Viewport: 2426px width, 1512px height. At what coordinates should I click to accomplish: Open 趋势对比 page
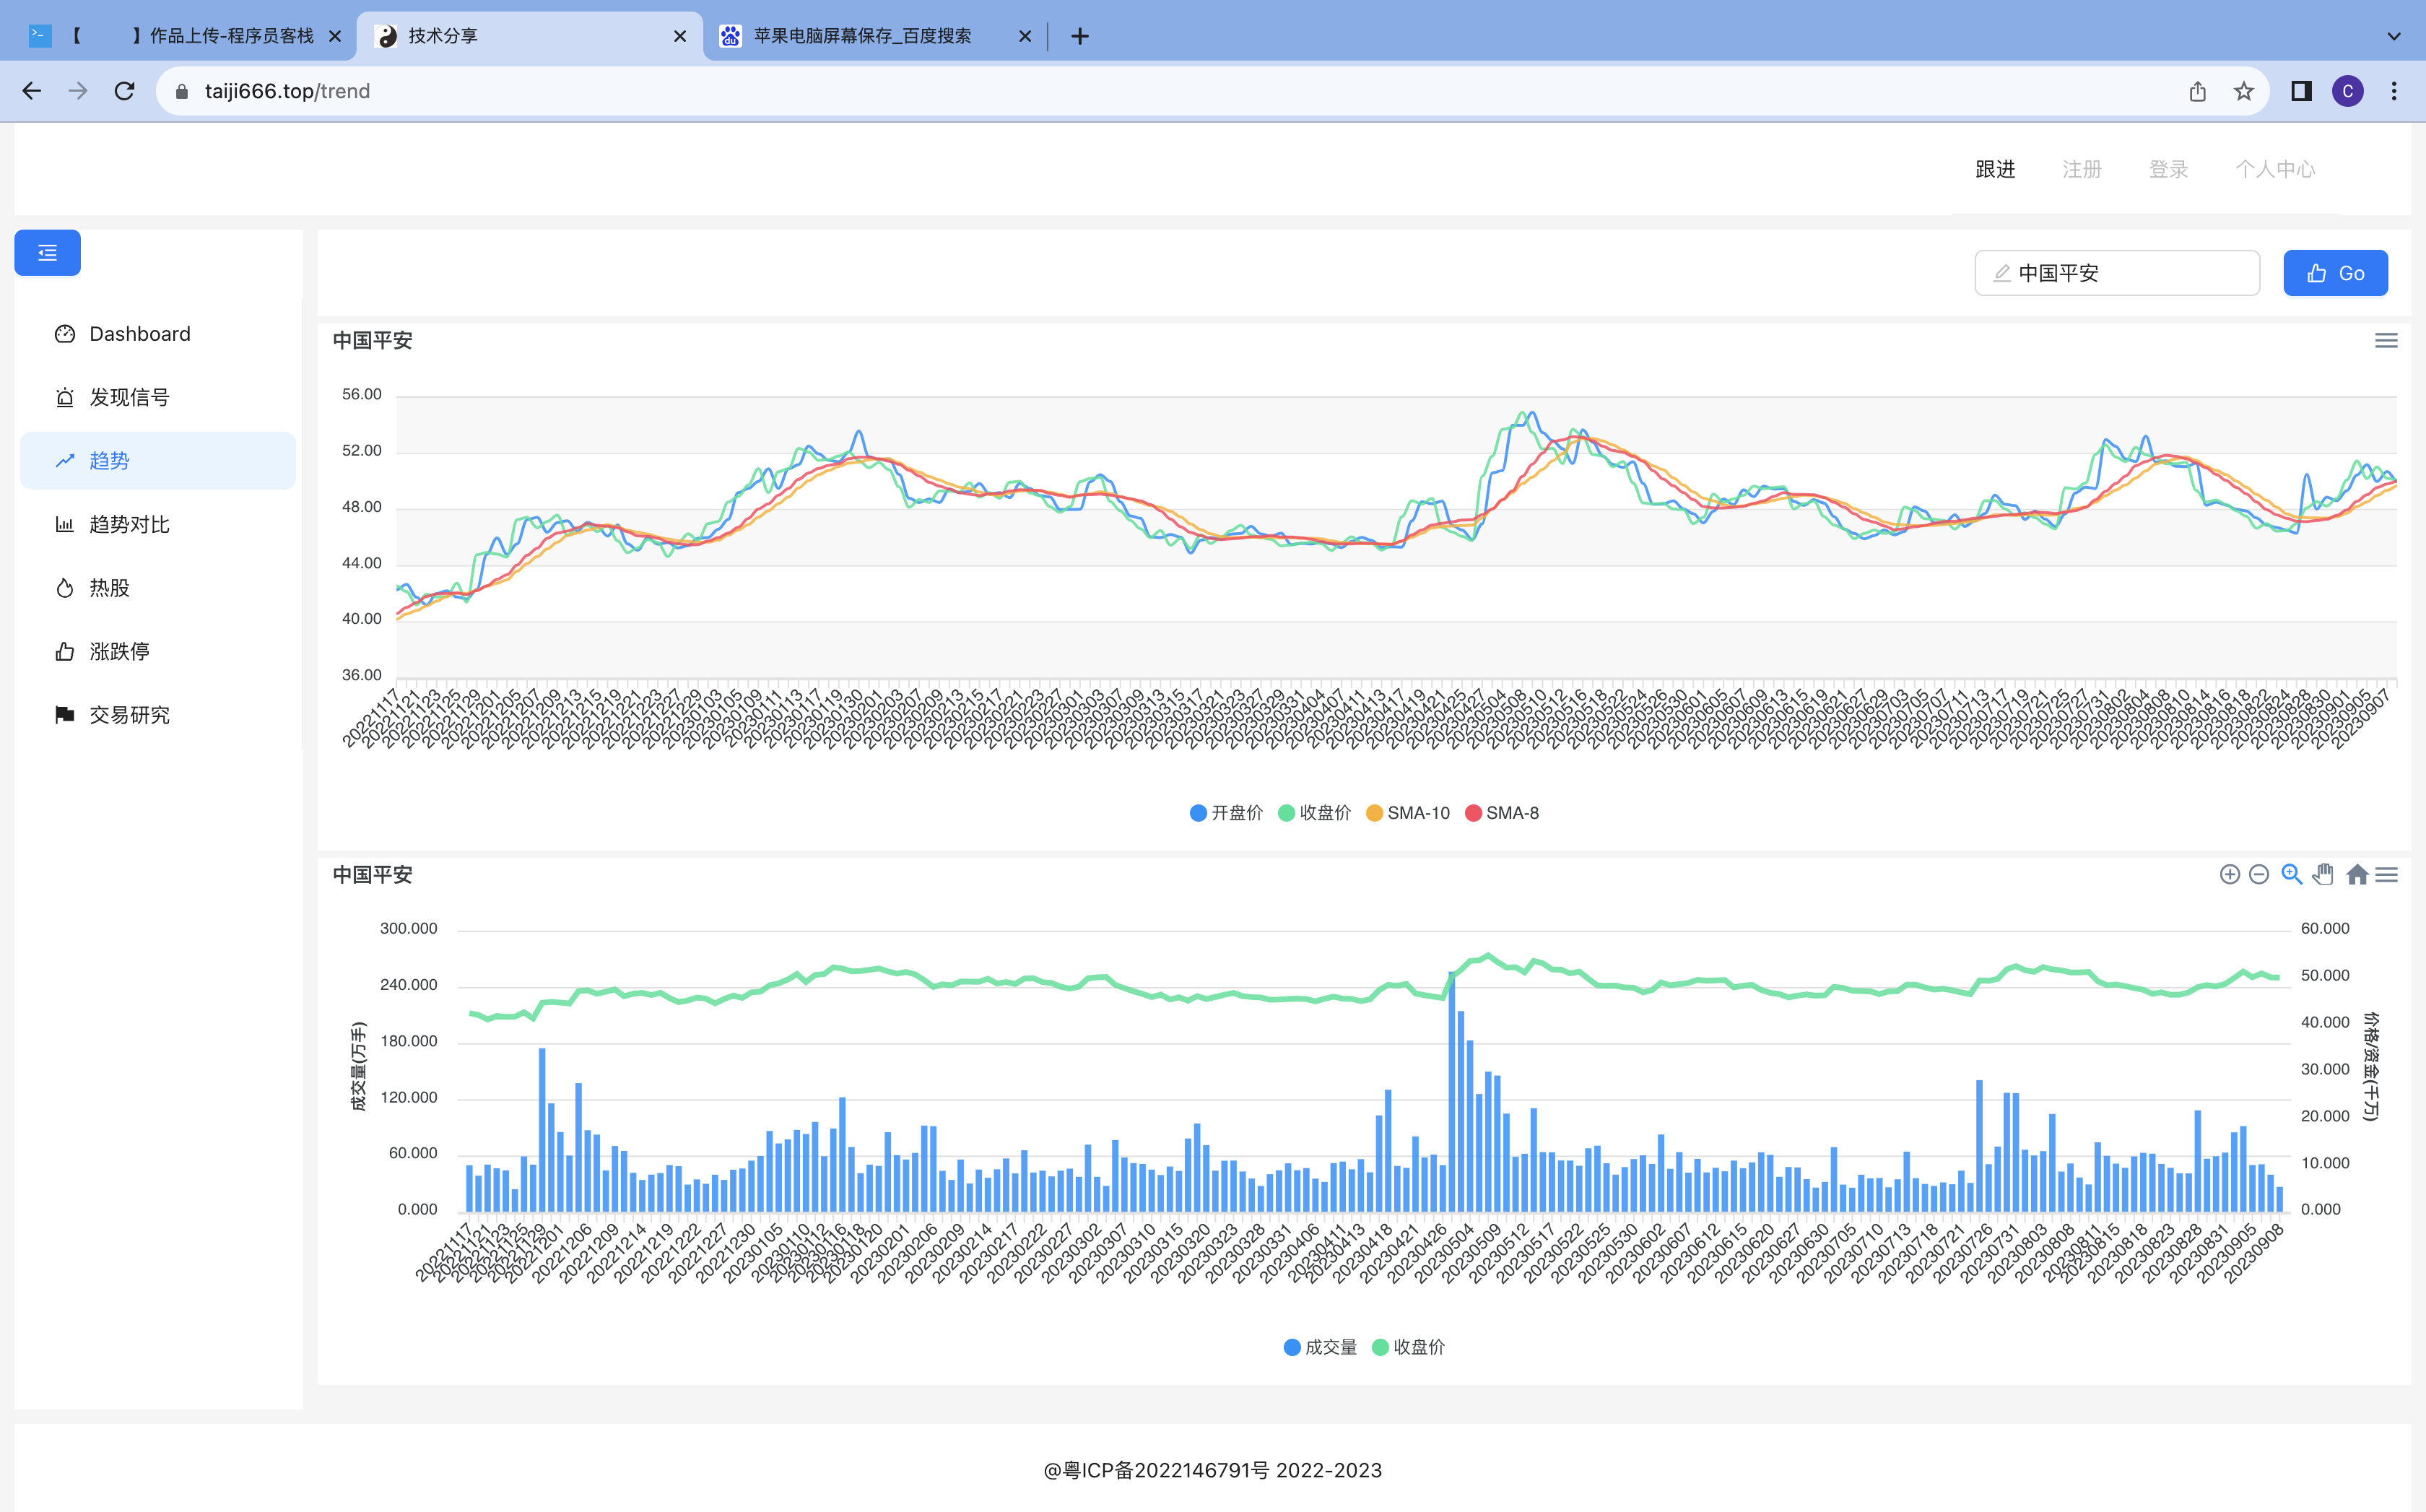(x=158, y=524)
